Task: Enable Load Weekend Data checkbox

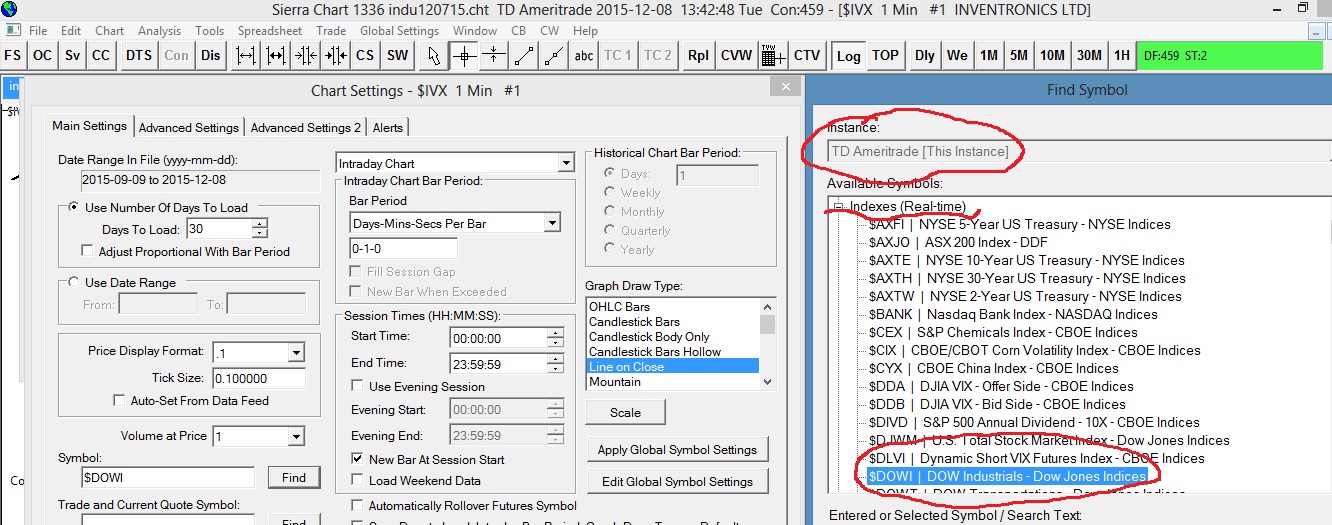Action: (x=358, y=479)
